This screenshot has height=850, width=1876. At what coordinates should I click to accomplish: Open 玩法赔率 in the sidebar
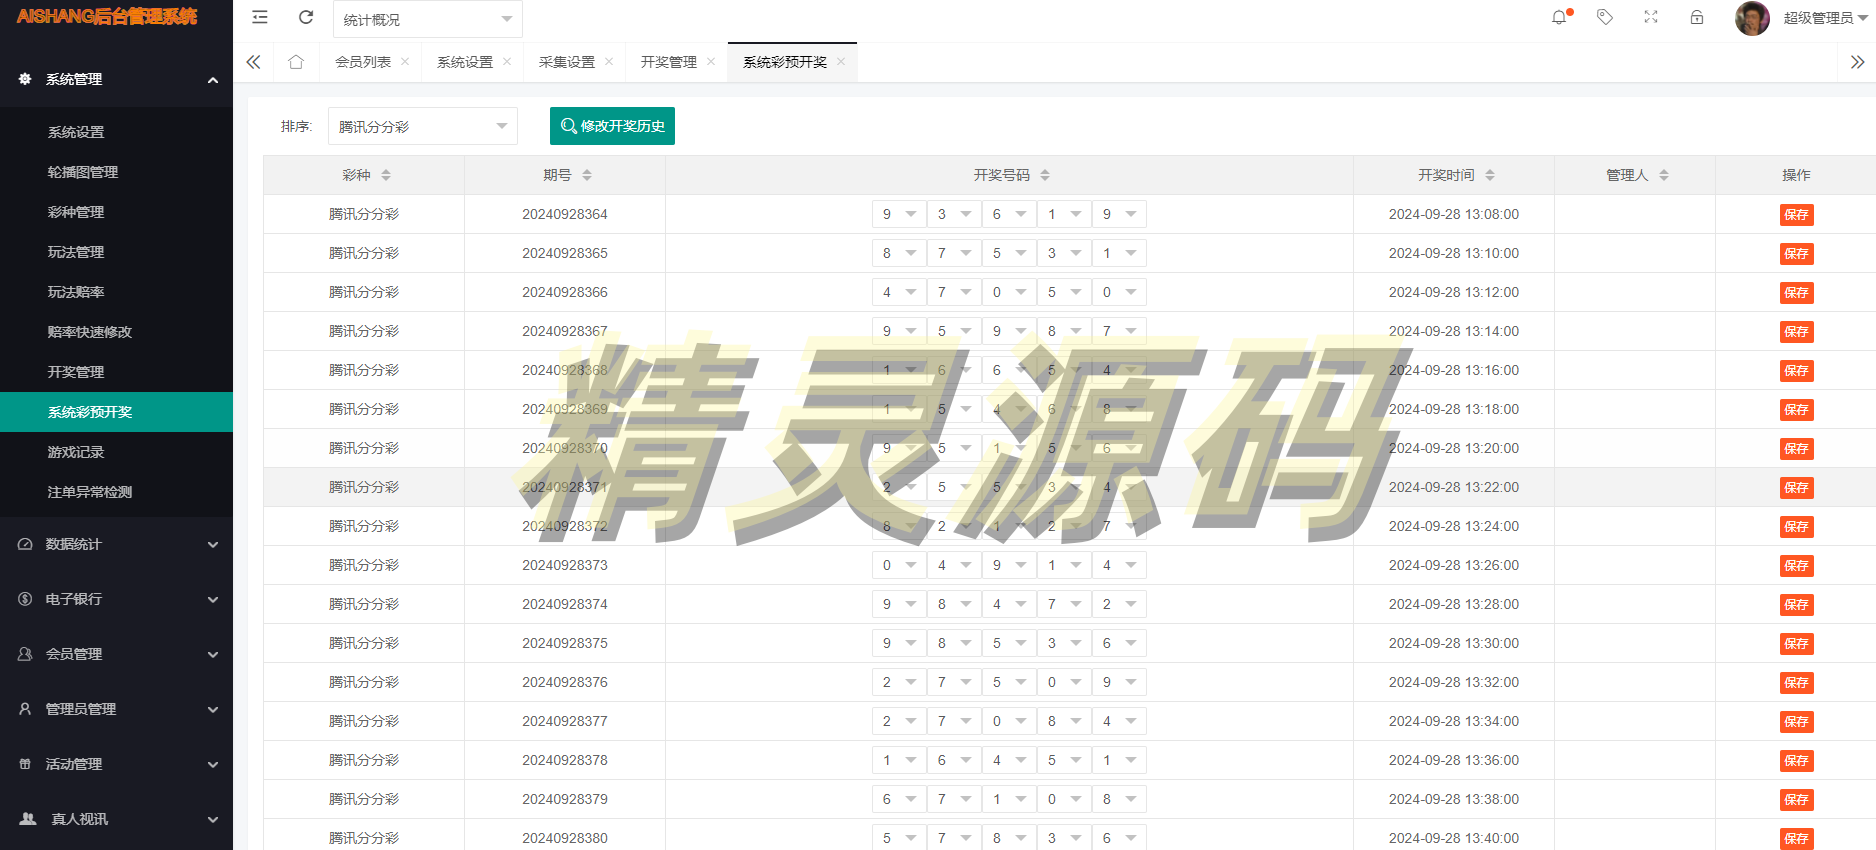click(76, 292)
